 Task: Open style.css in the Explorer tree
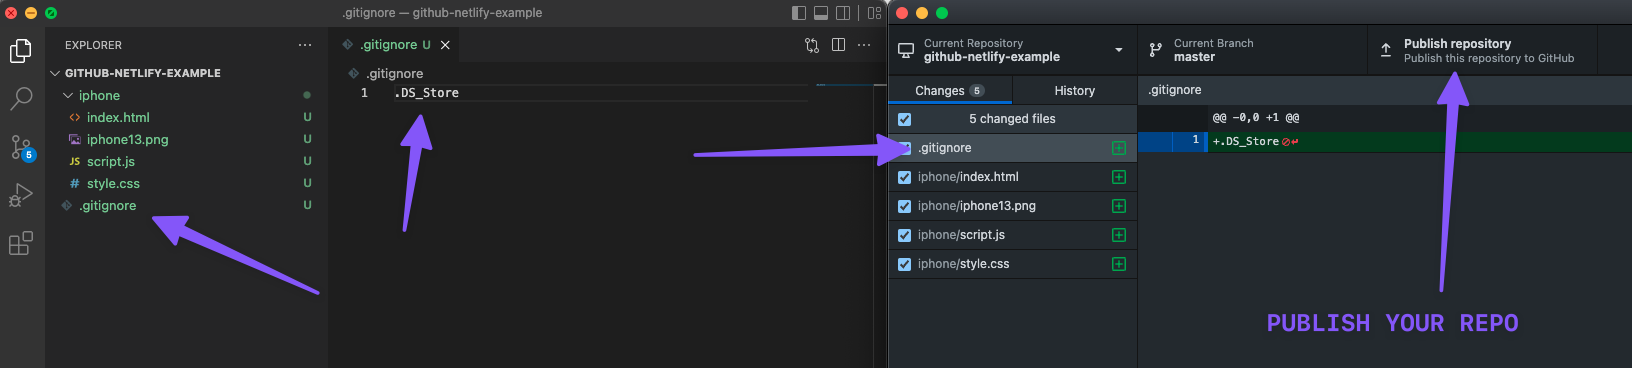point(113,184)
